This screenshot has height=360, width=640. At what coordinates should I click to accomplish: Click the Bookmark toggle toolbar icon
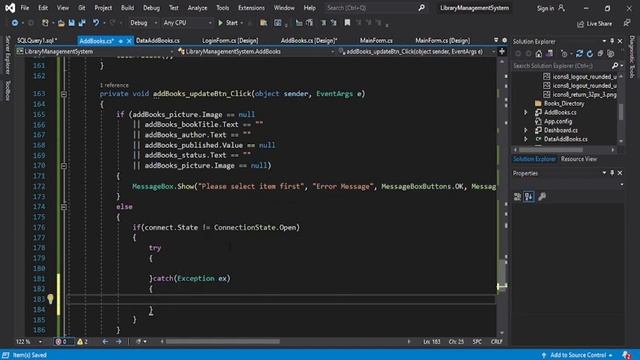[347, 23]
